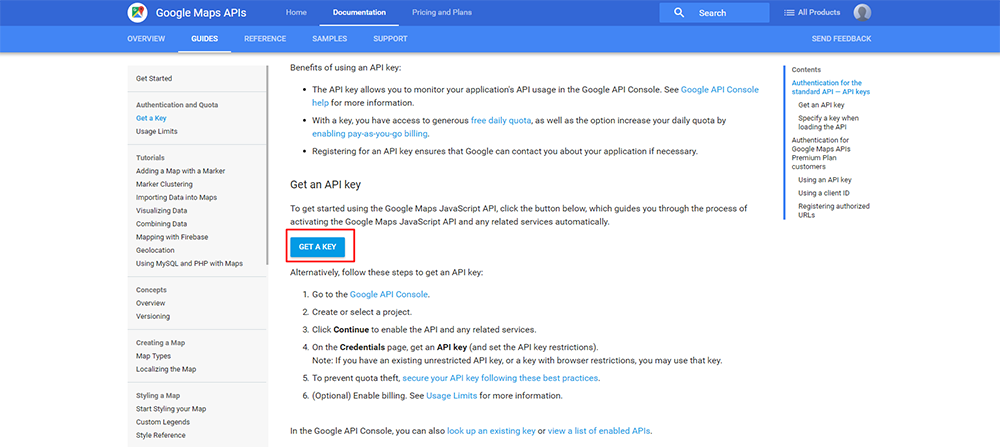
Task: Click the GET A KEY button
Action: click(x=318, y=247)
